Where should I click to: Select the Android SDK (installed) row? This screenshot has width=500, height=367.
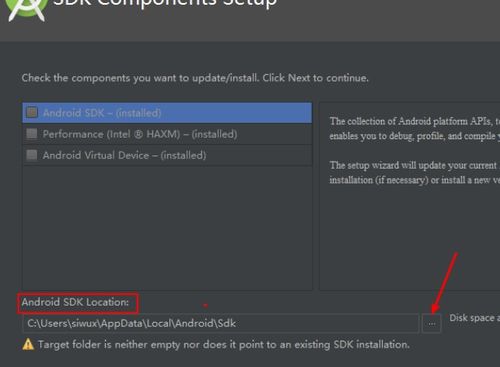point(167,113)
